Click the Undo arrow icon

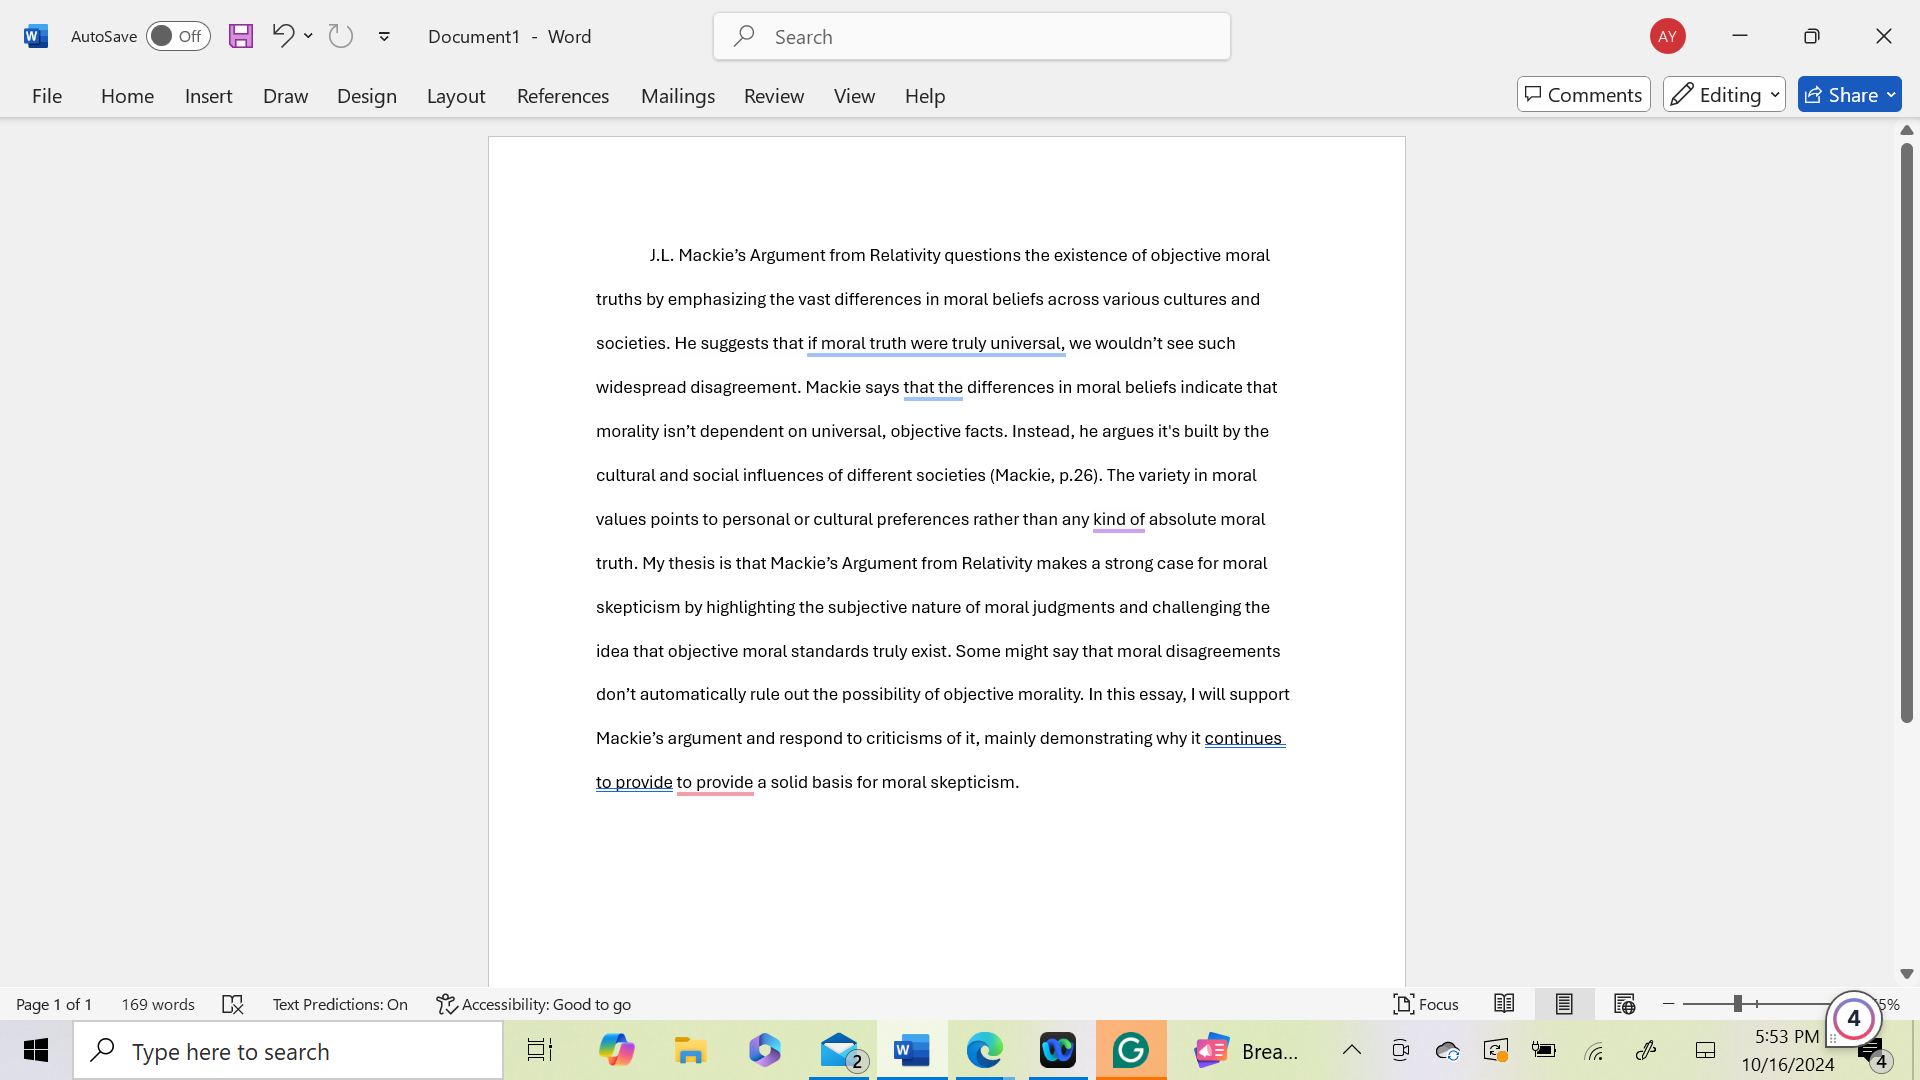pyautogui.click(x=282, y=36)
